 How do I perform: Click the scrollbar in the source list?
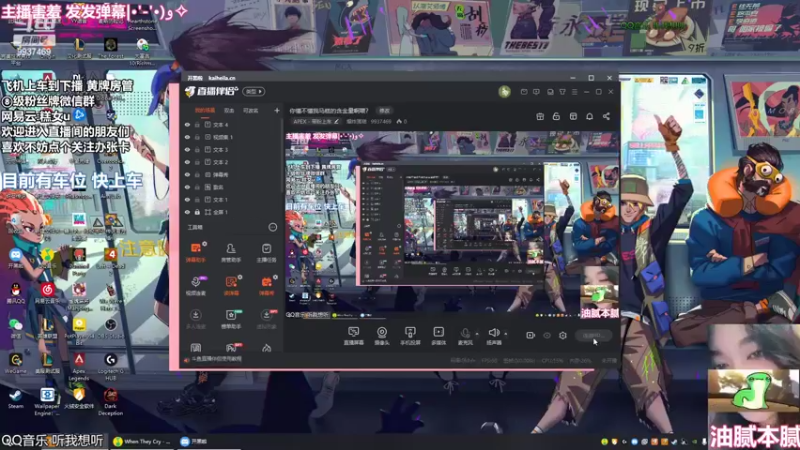(282, 158)
